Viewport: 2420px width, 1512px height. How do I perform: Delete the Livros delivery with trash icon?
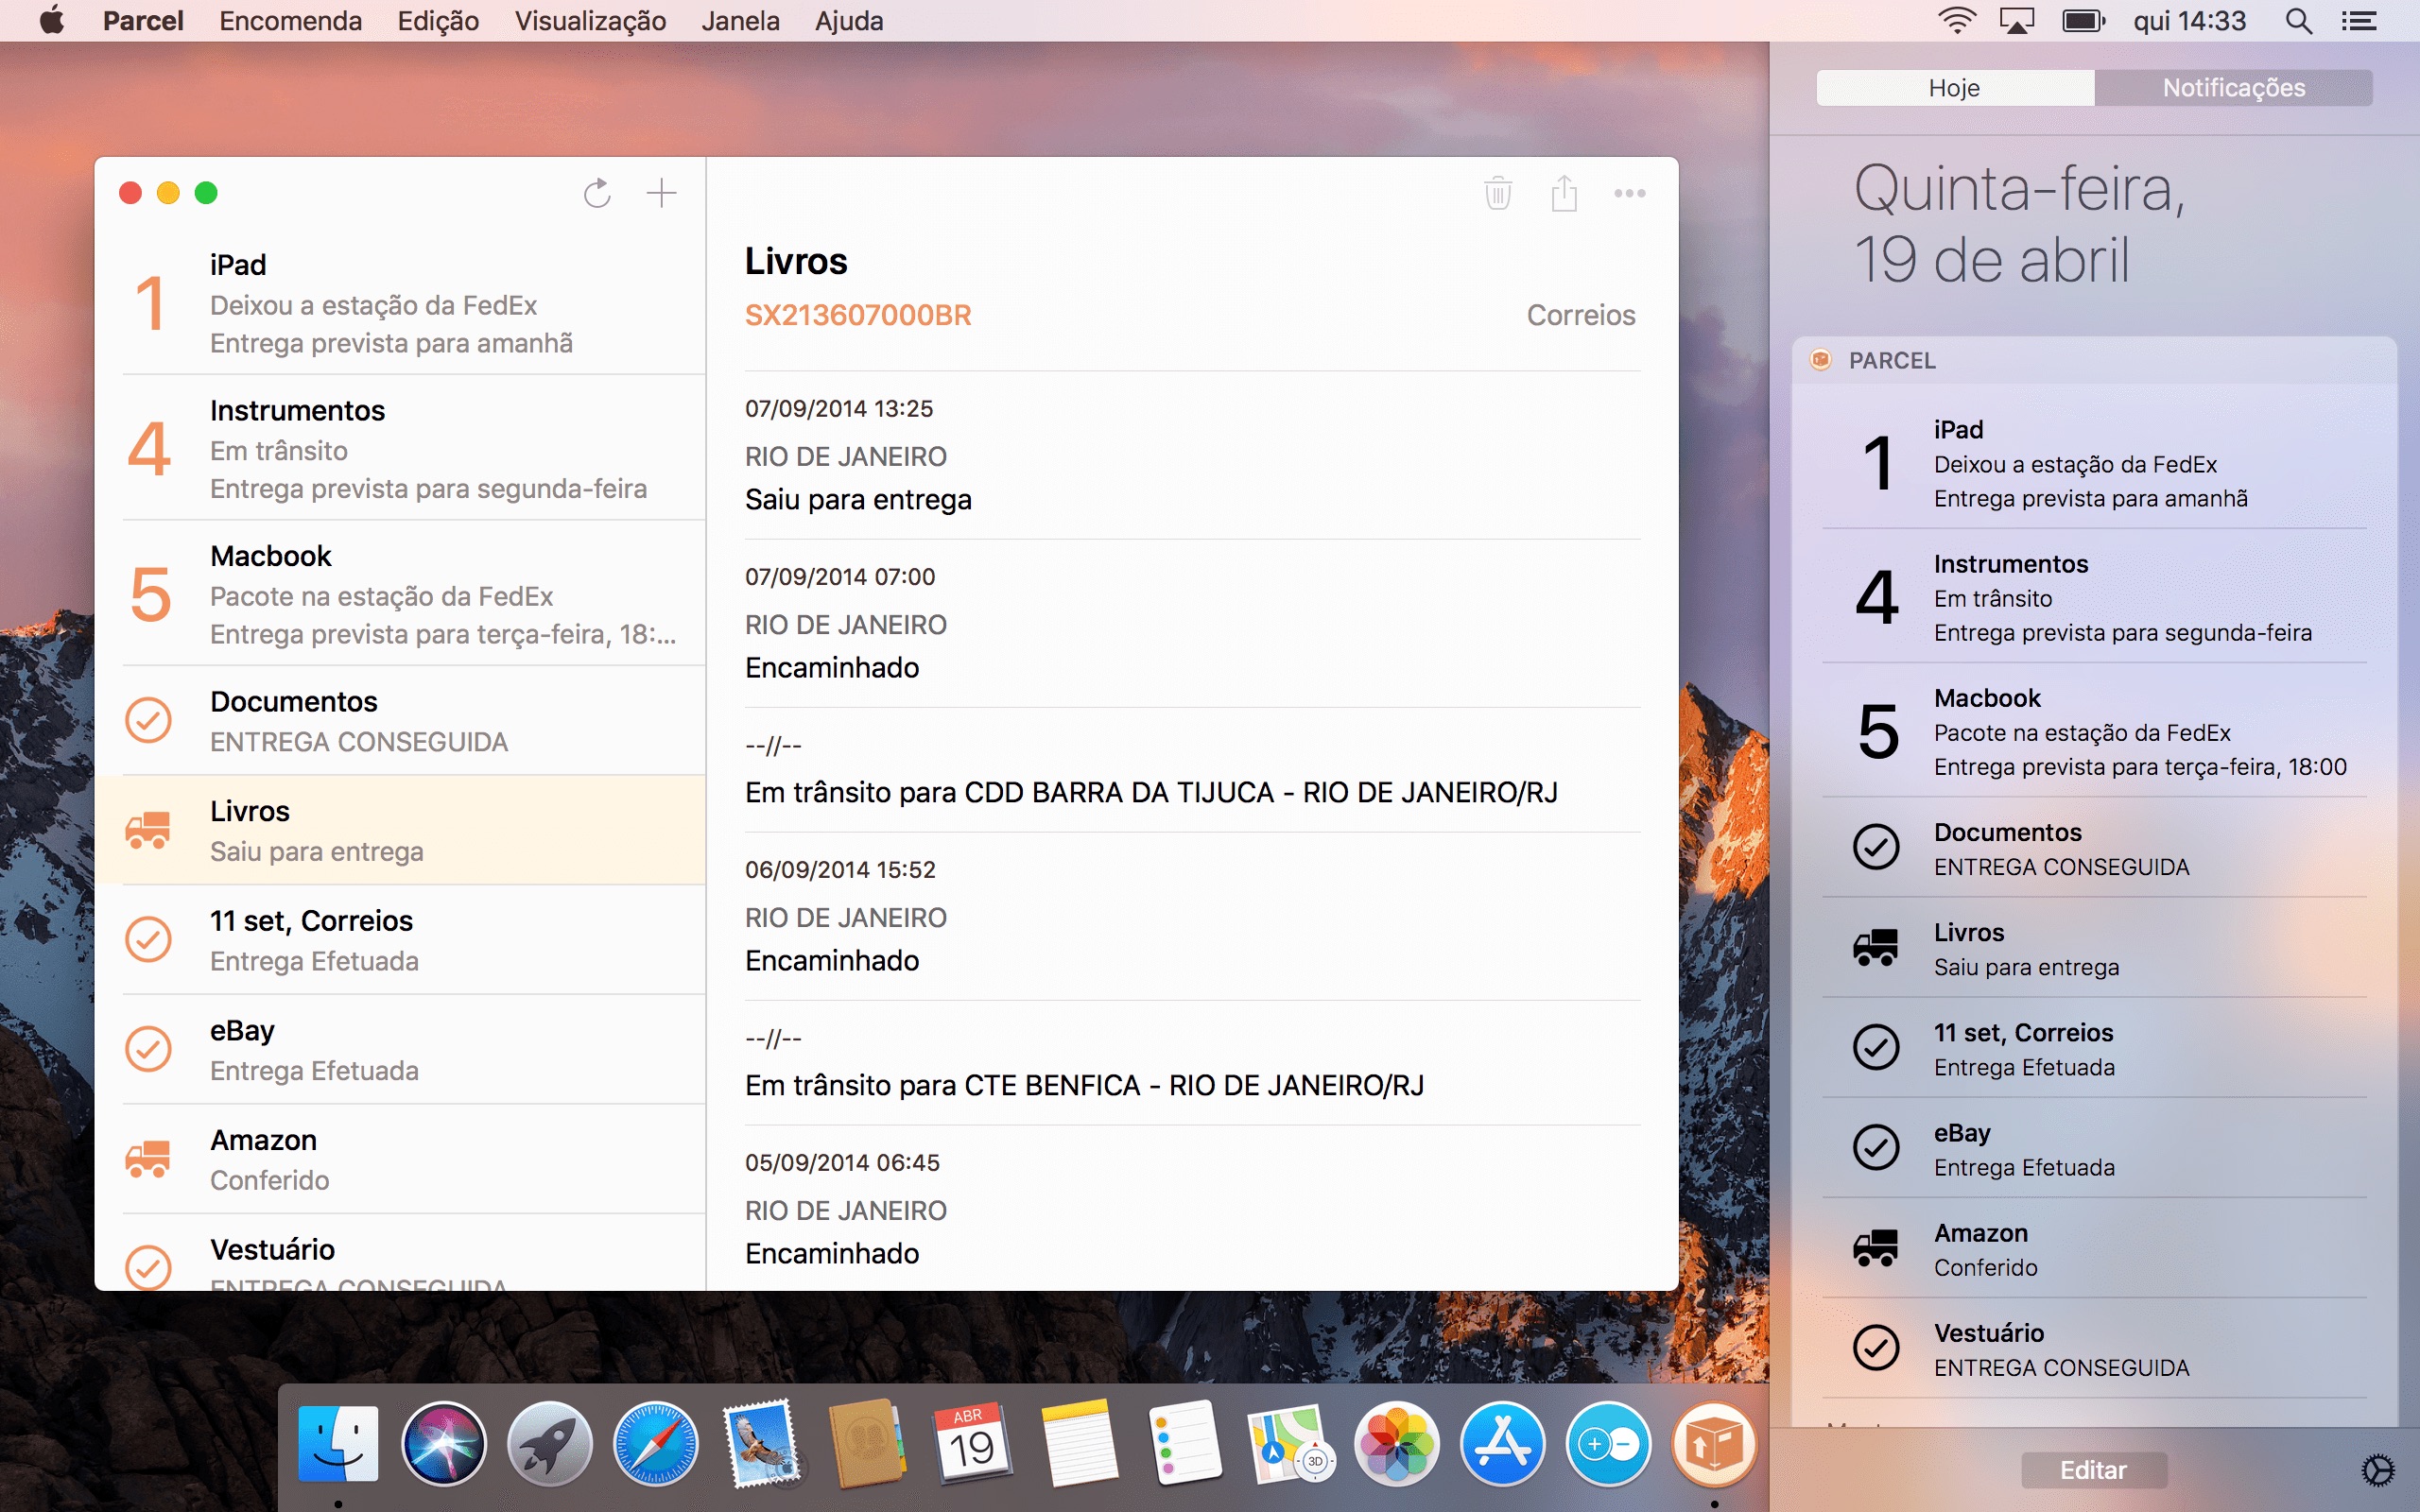1497,193
